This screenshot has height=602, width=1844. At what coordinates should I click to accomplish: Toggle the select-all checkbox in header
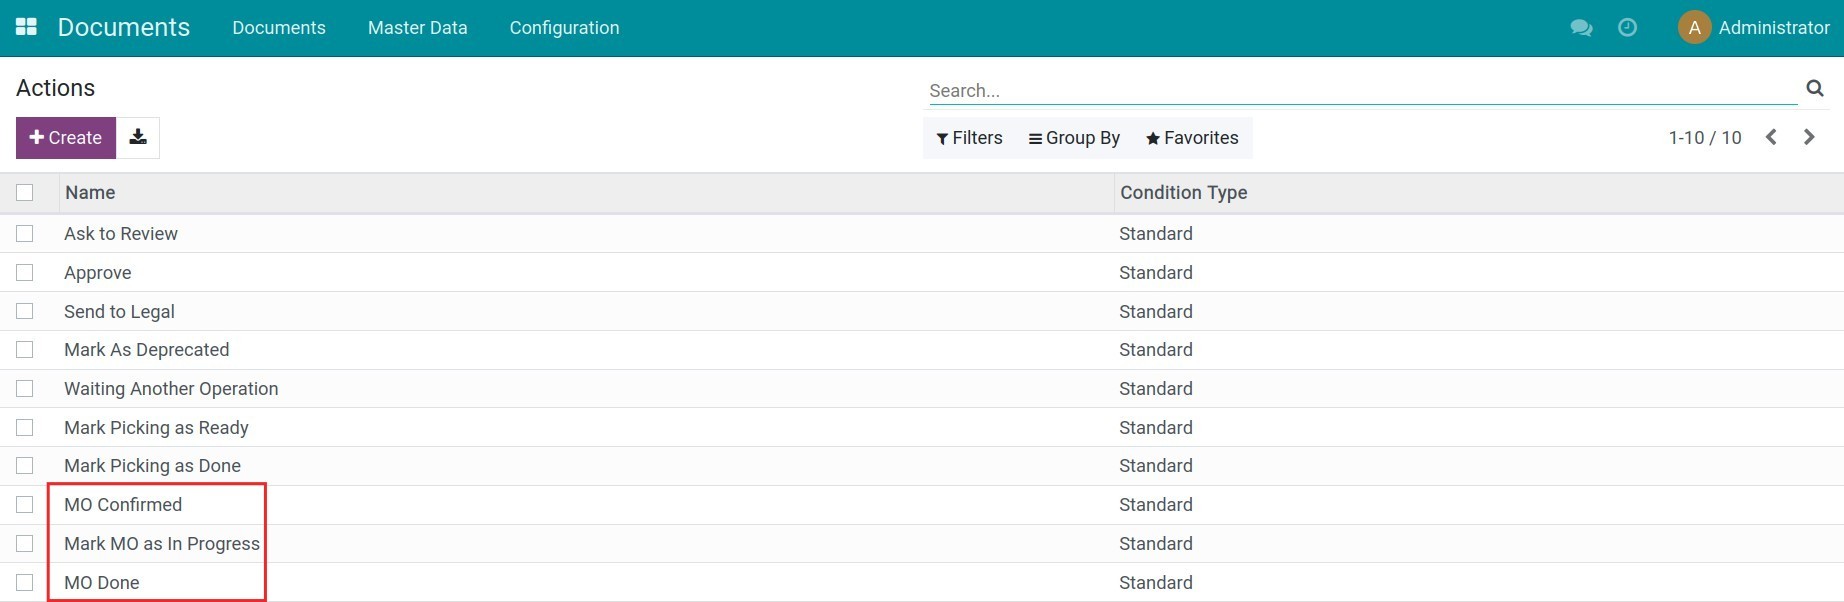pos(25,193)
